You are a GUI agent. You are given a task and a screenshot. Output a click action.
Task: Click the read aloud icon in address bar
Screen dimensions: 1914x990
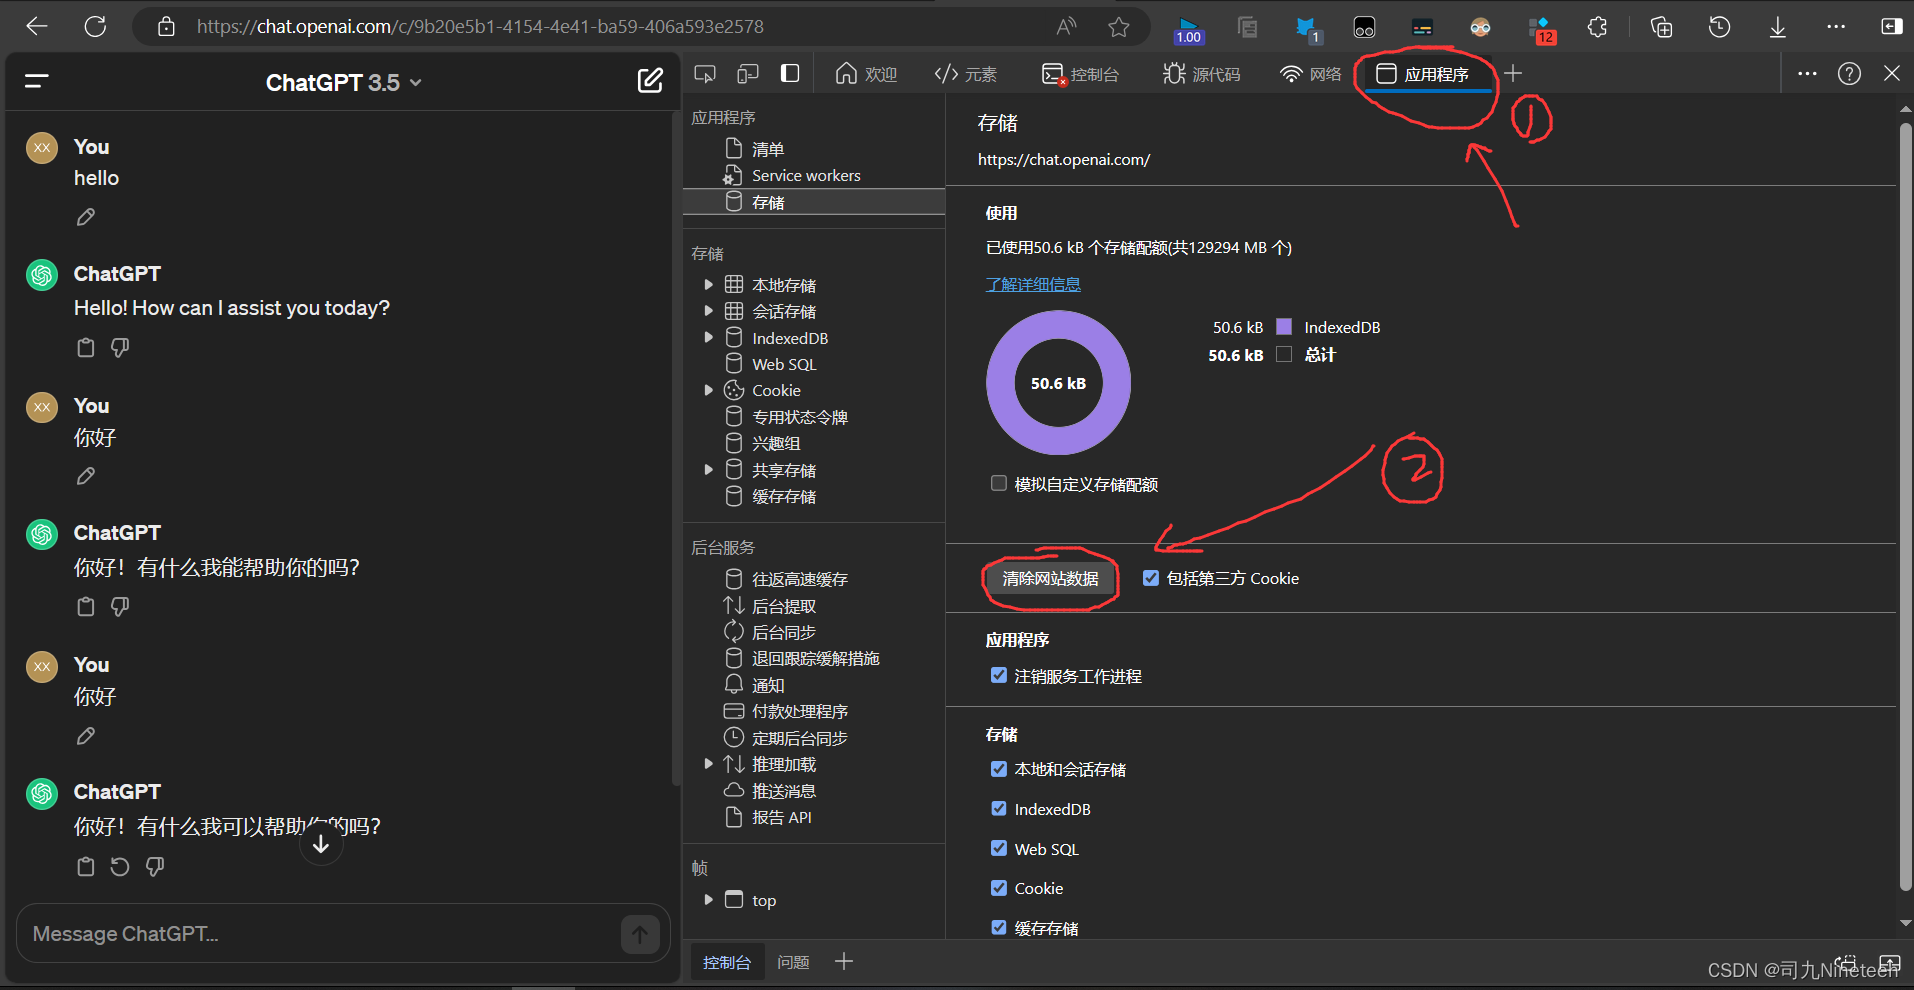[x=1067, y=27]
